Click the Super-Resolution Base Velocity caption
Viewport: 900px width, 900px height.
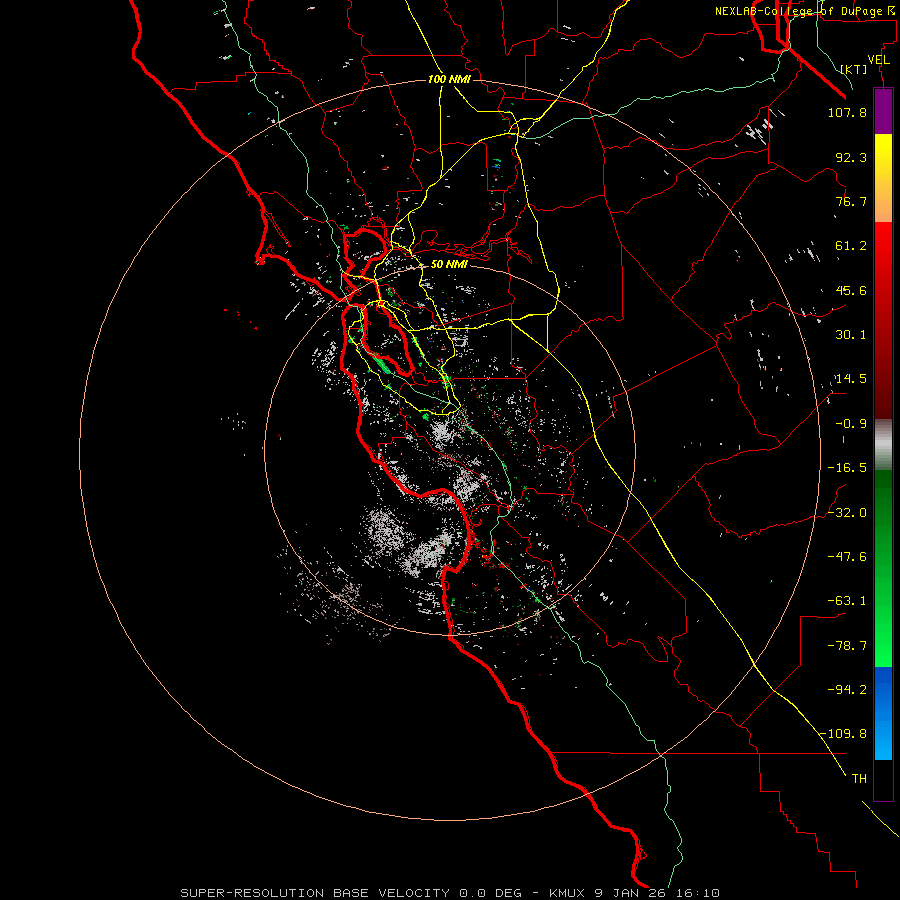point(450,893)
